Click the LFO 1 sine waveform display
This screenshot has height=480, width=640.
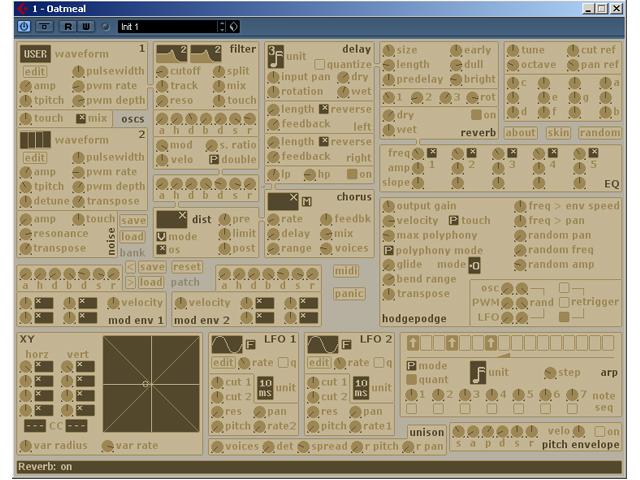coord(228,344)
